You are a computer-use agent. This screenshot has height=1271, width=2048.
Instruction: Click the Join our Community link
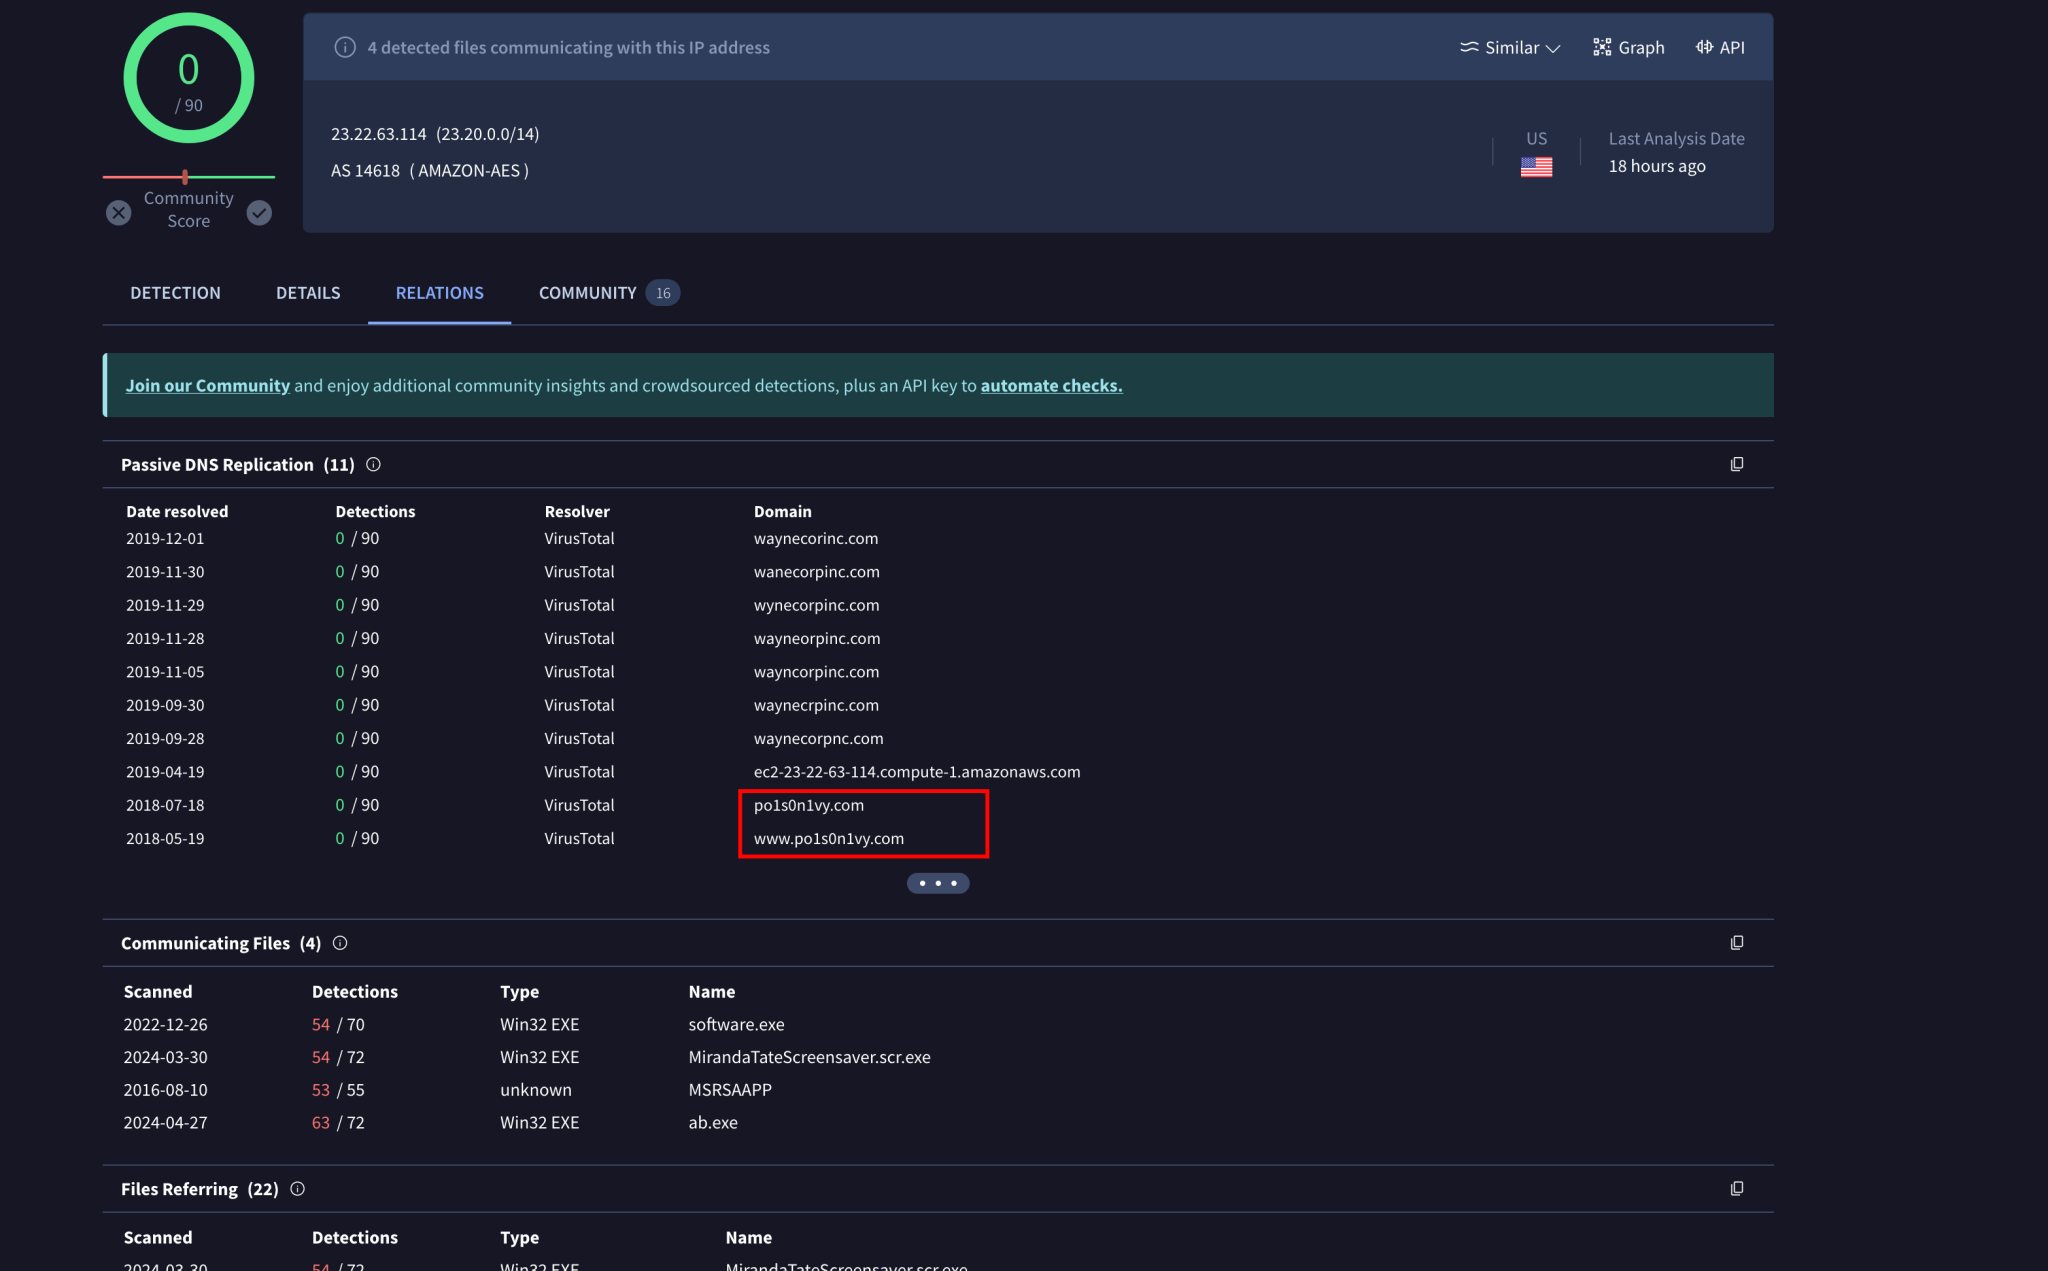click(x=207, y=385)
